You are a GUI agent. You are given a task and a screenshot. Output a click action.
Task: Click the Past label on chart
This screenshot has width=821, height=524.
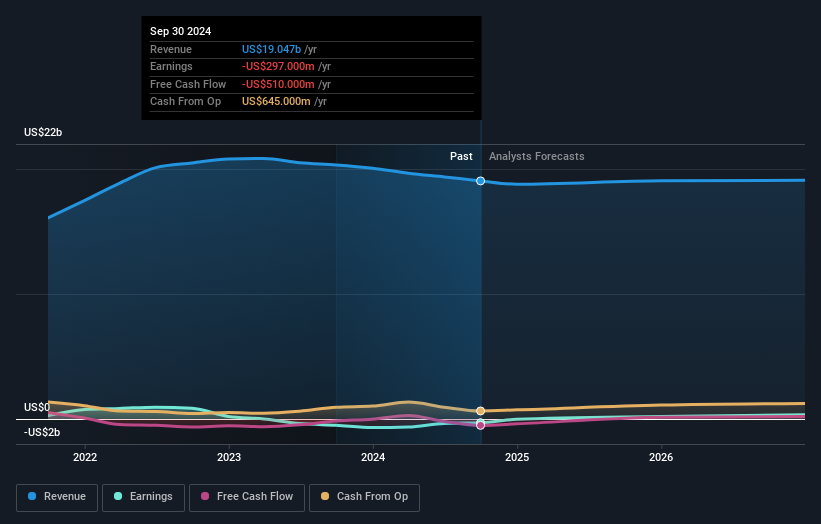[x=461, y=156]
